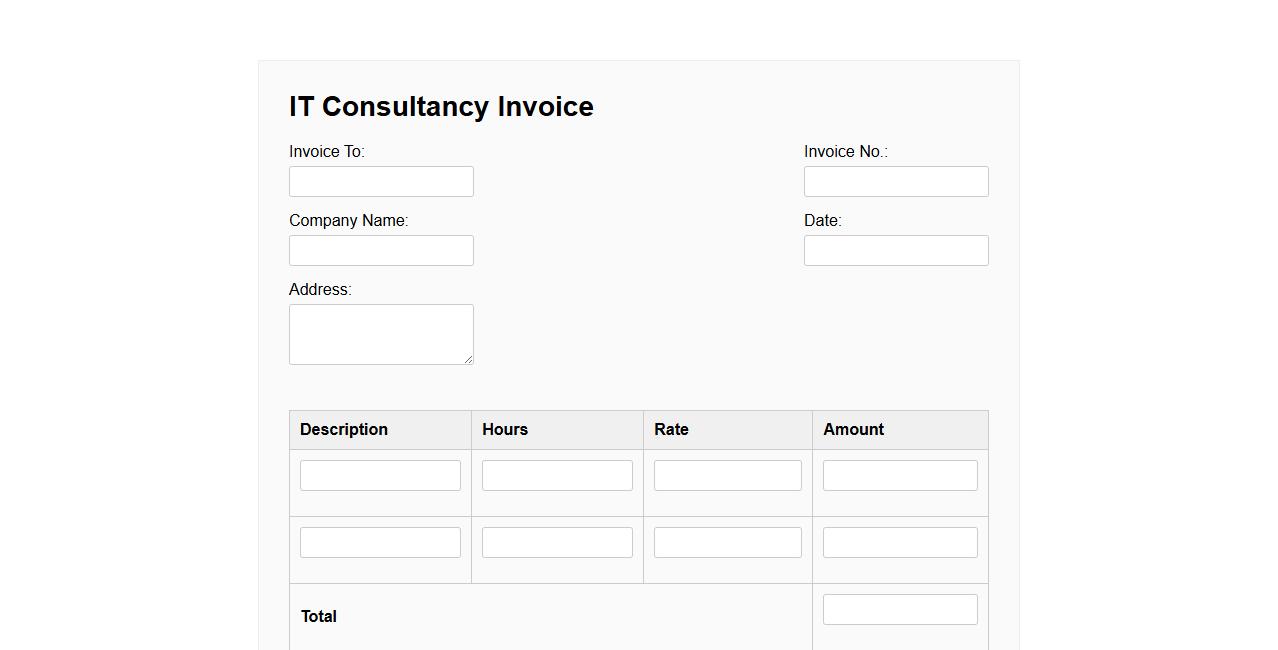Click the 'Company Name:' label
Image resolution: width=1278 pixels, height=650 pixels.
[348, 221]
